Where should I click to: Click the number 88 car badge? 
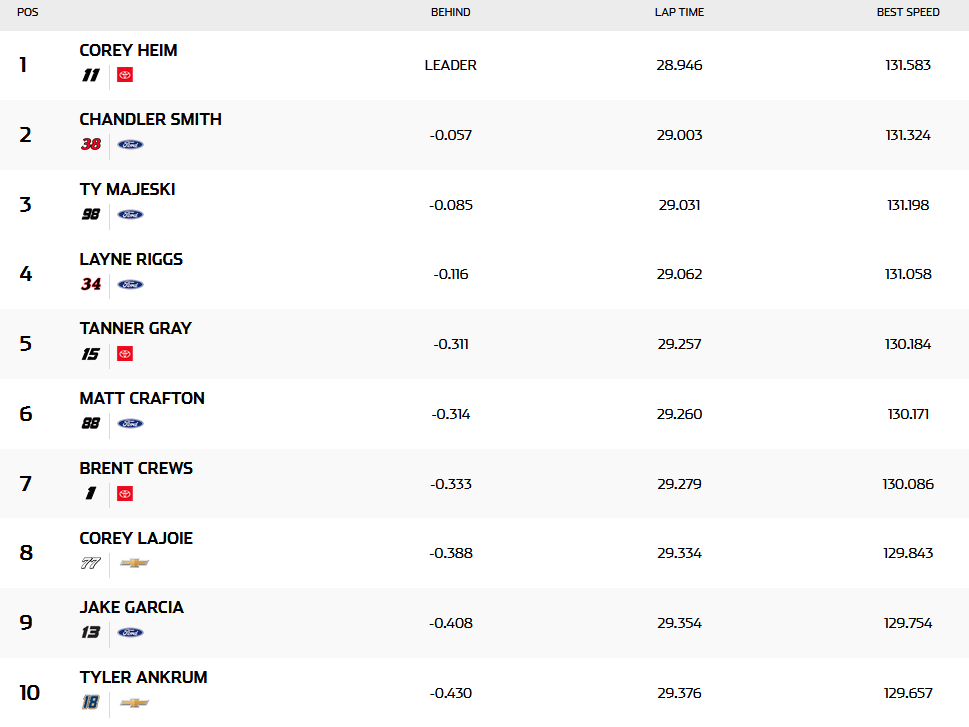point(91,424)
